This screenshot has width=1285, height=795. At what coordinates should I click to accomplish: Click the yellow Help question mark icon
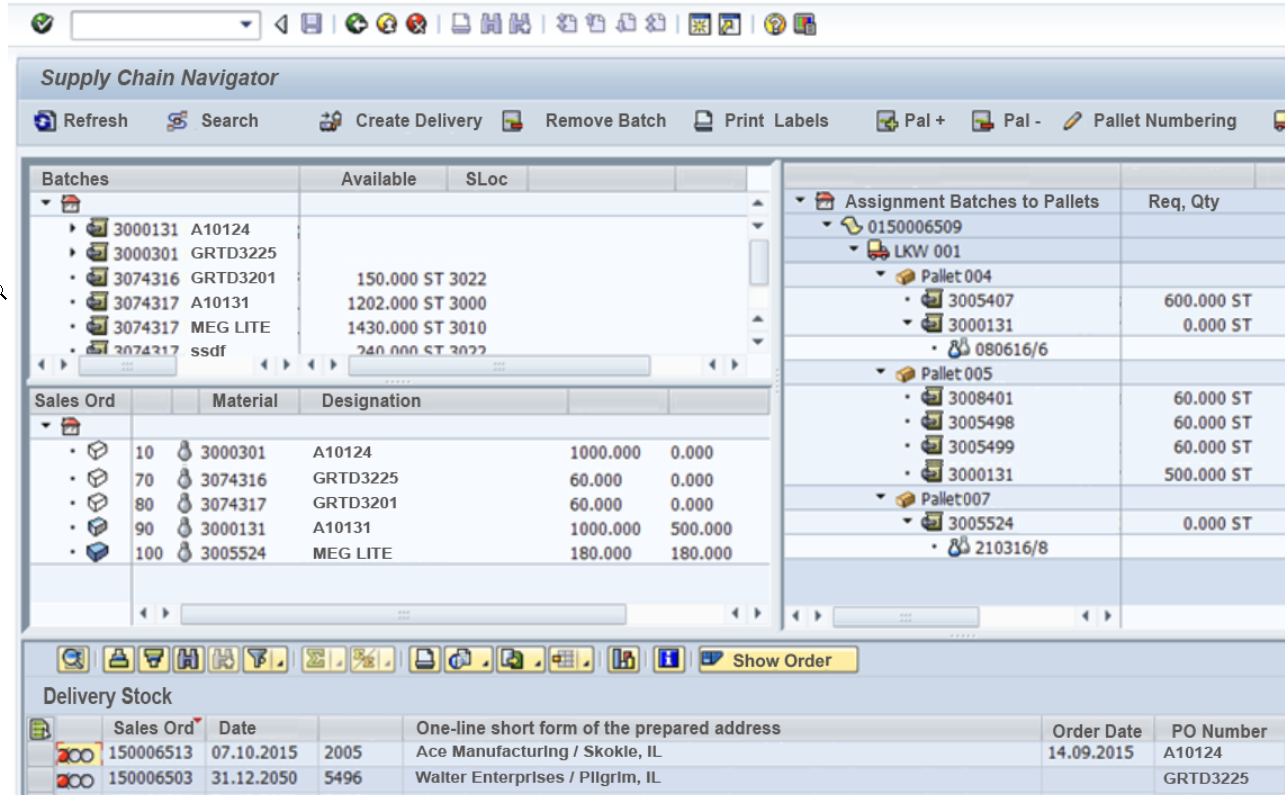(775, 24)
